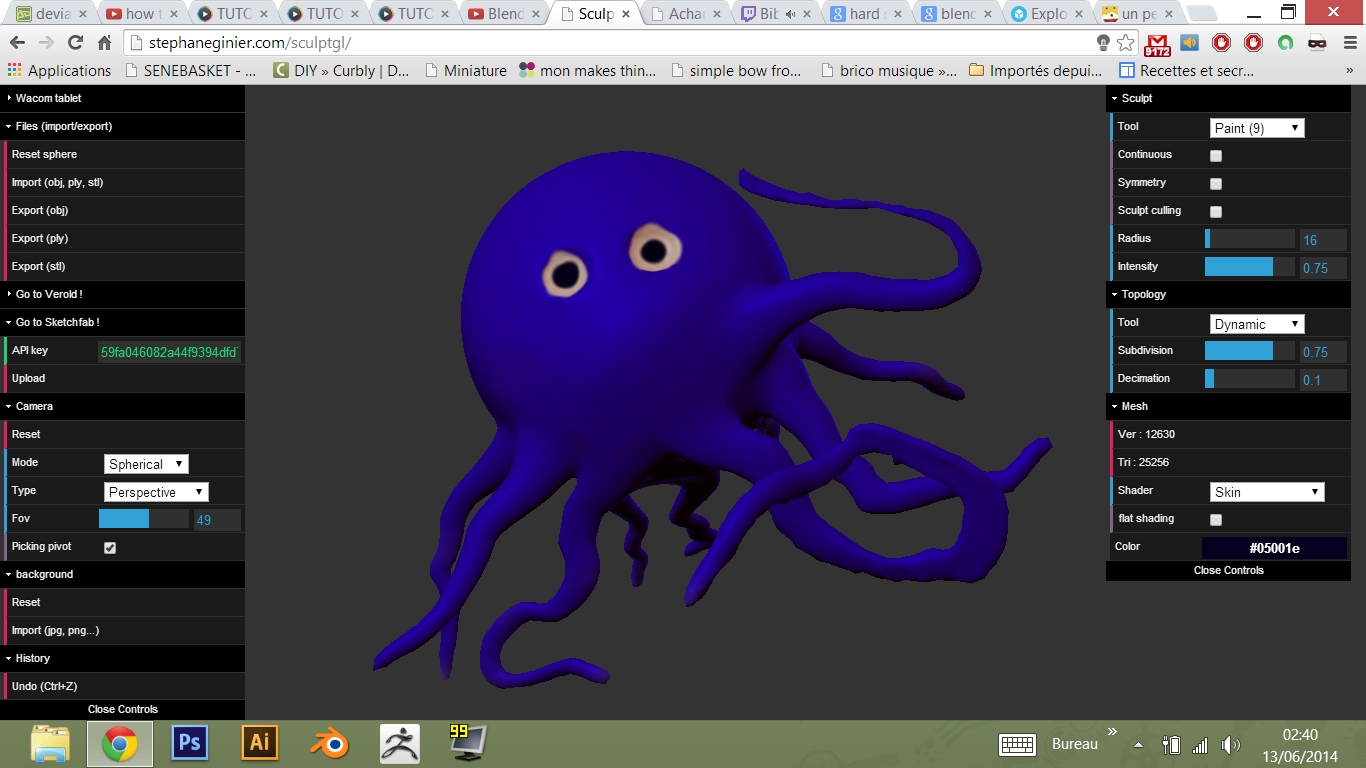The image size is (1366, 768).
Task: Reload the SculptGL page
Action: [75, 43]
